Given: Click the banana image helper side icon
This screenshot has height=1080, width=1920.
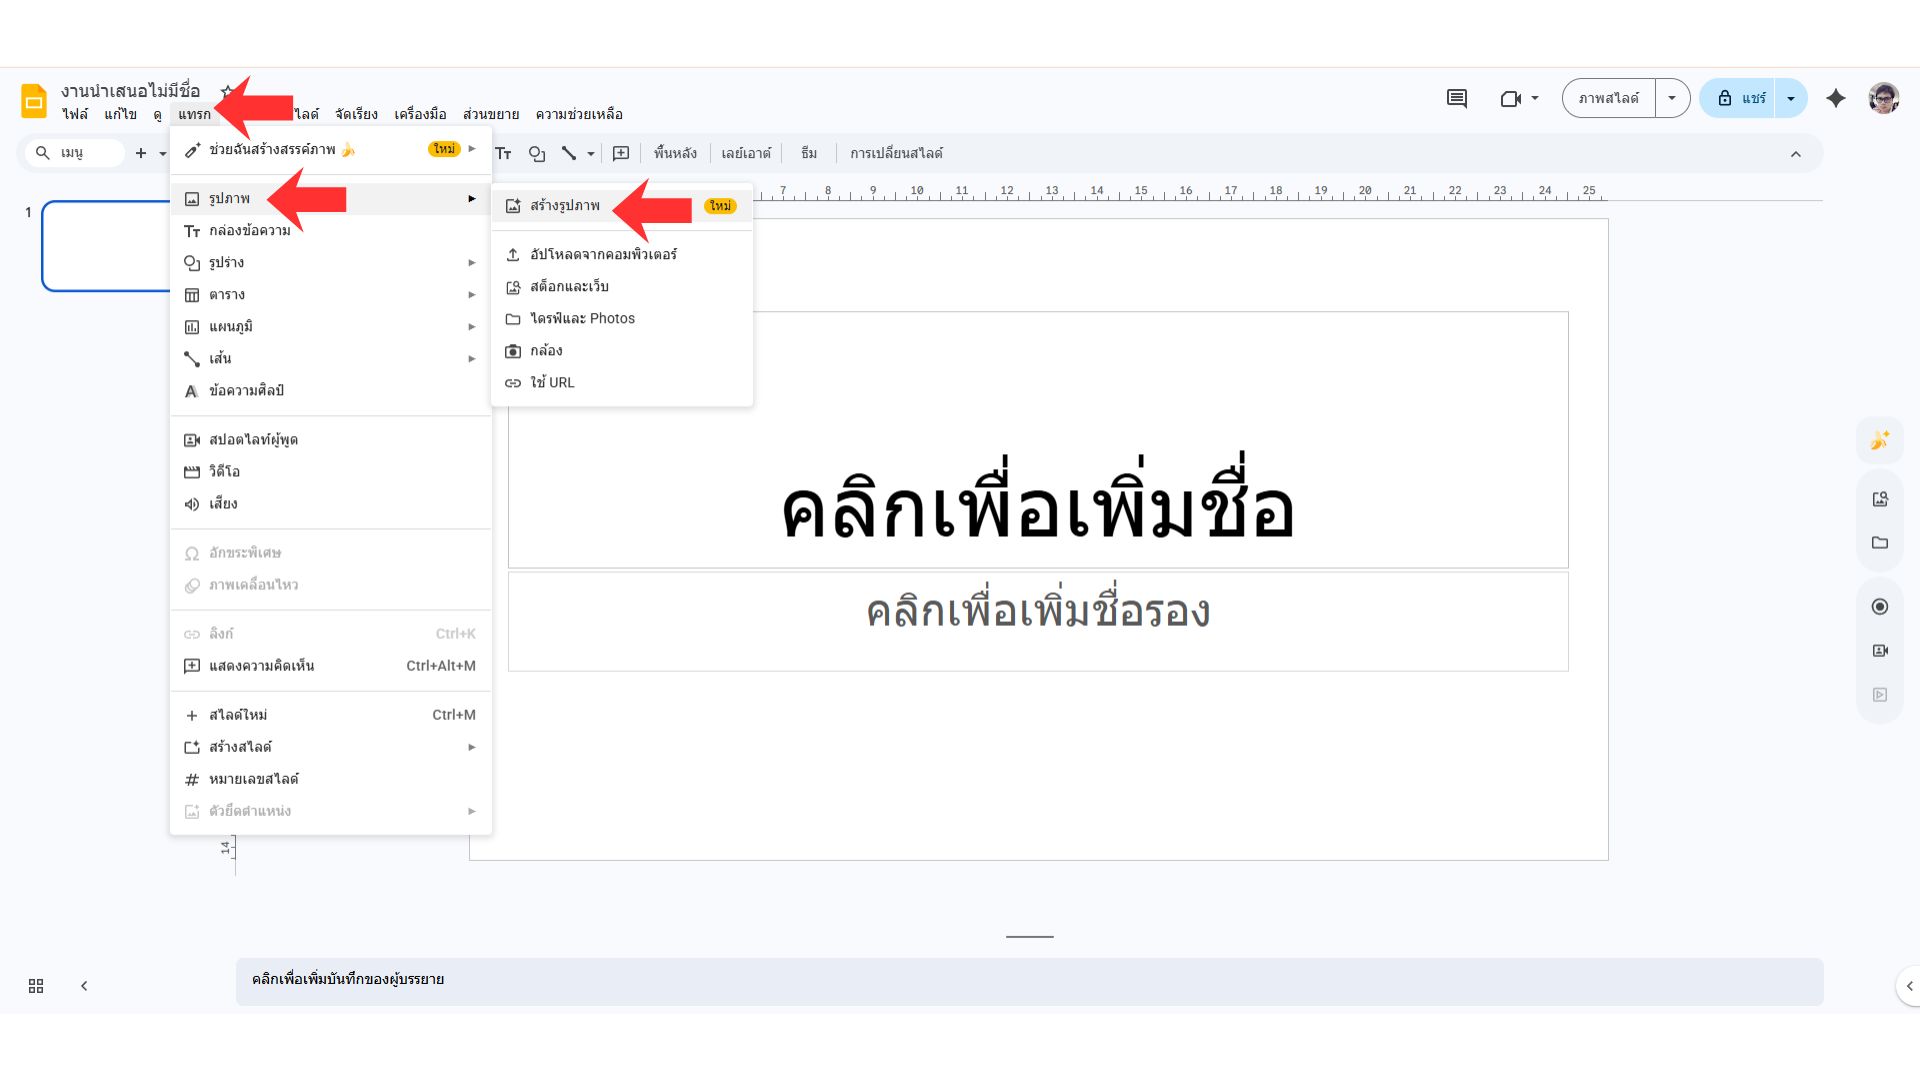Looking at the screenshot, I should tap(1880, 440).
